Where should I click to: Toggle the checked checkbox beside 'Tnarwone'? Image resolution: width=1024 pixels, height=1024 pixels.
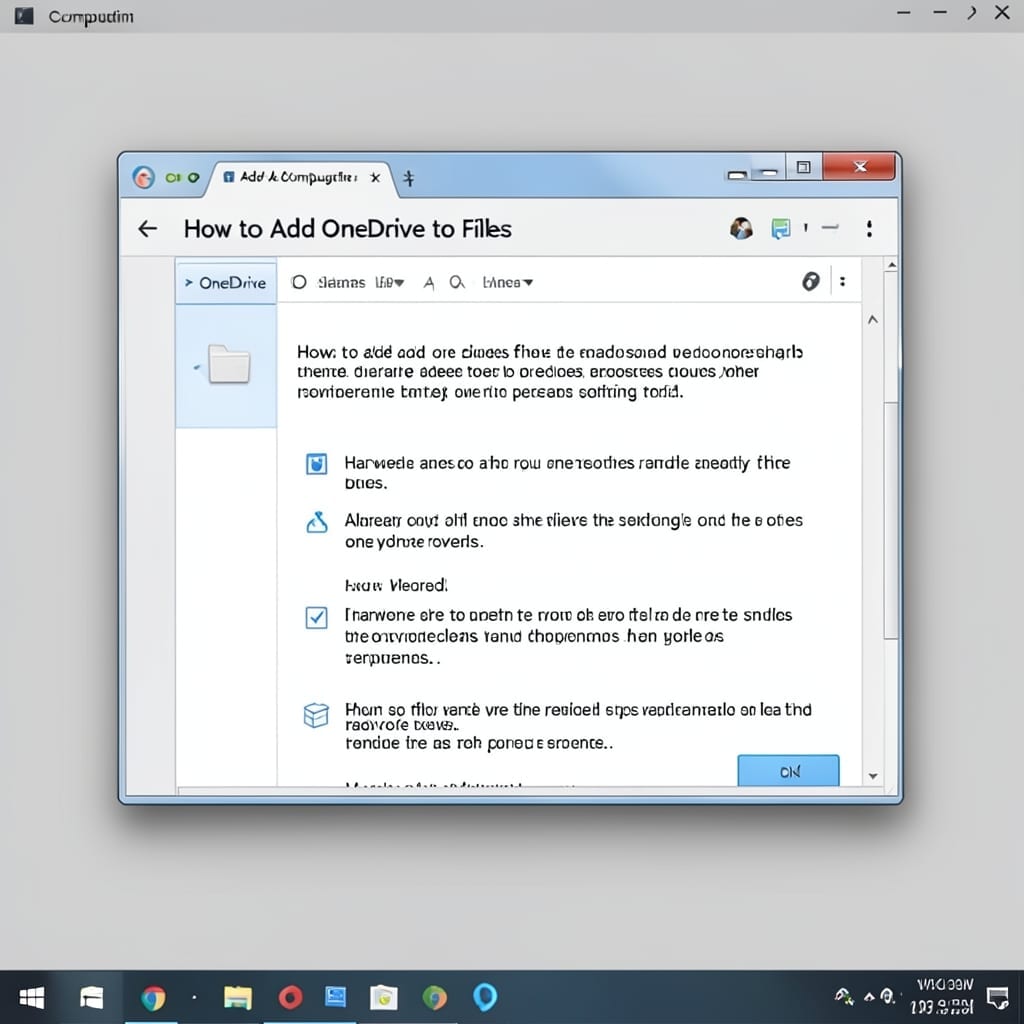point(317,617)
